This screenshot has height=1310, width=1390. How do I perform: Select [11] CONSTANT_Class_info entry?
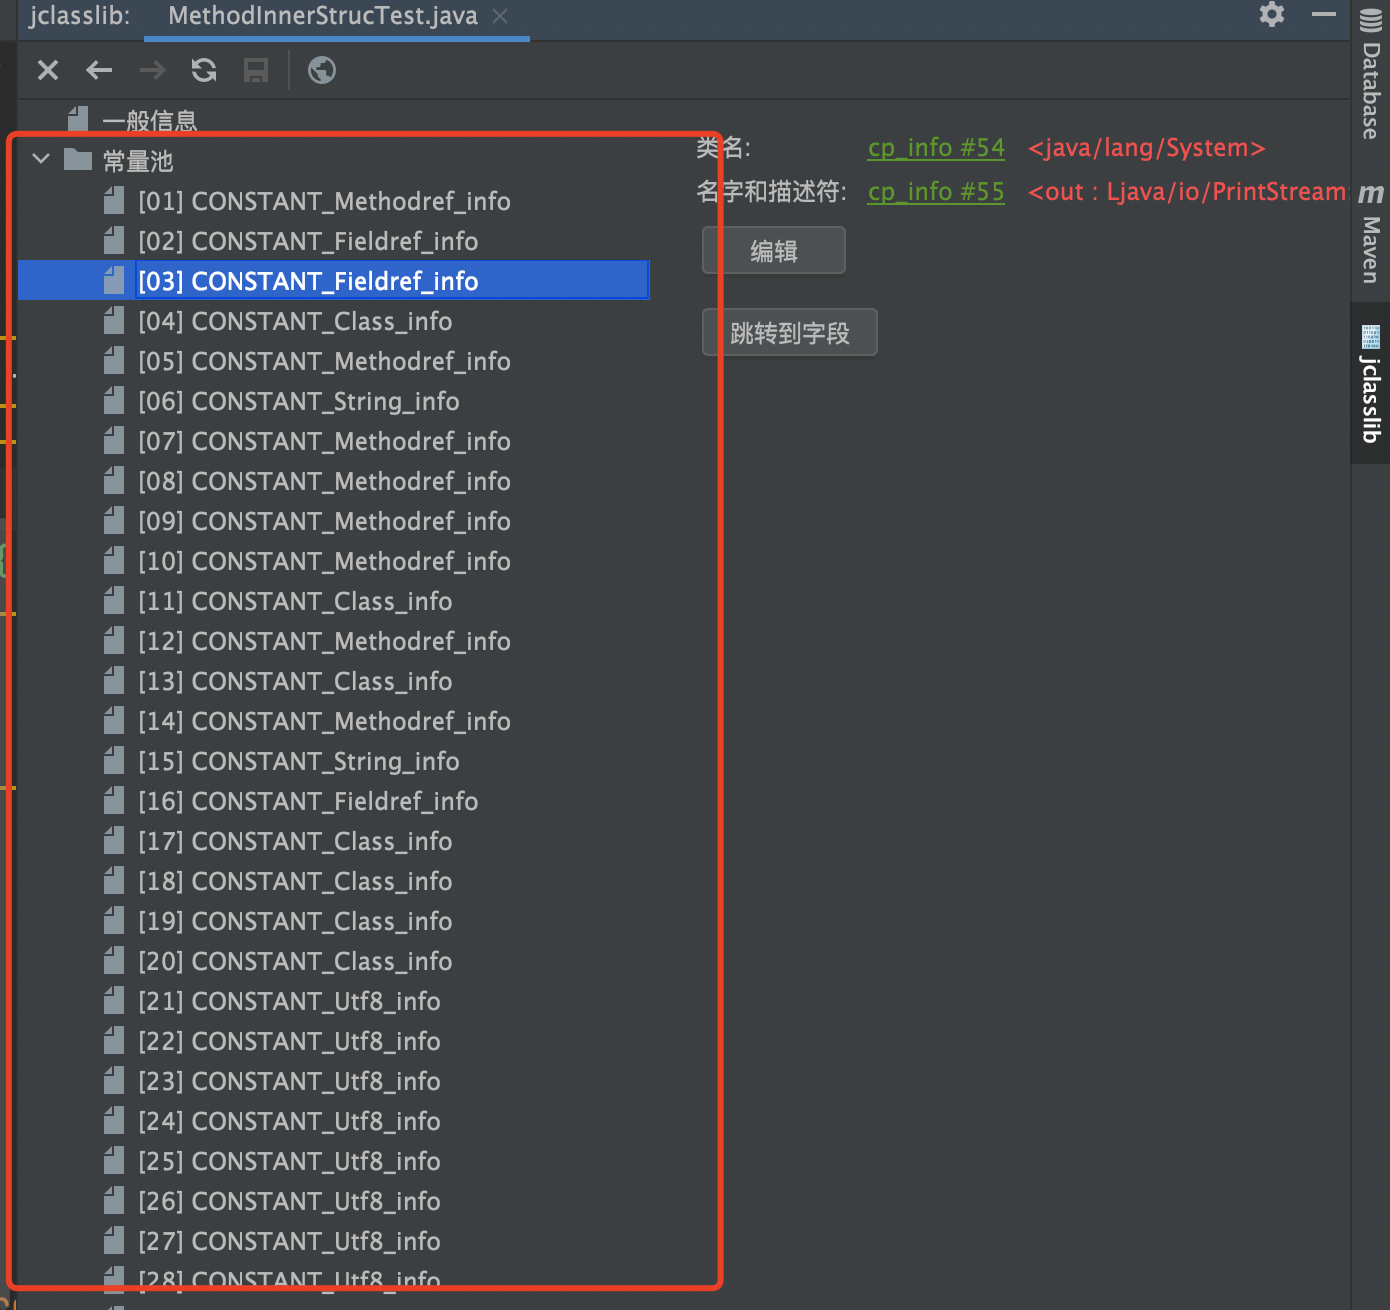tap(295, 601)
